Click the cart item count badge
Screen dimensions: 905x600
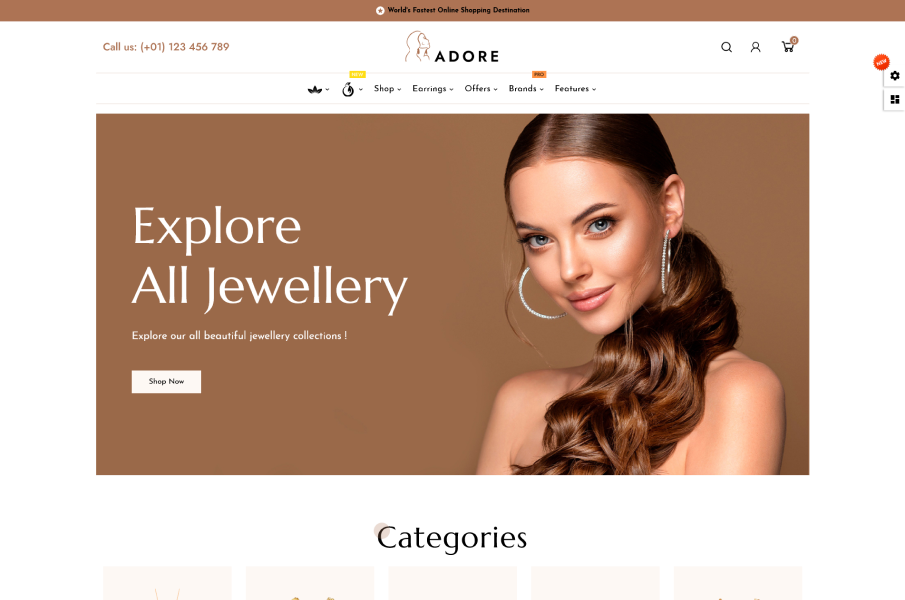tap(794, 40)
